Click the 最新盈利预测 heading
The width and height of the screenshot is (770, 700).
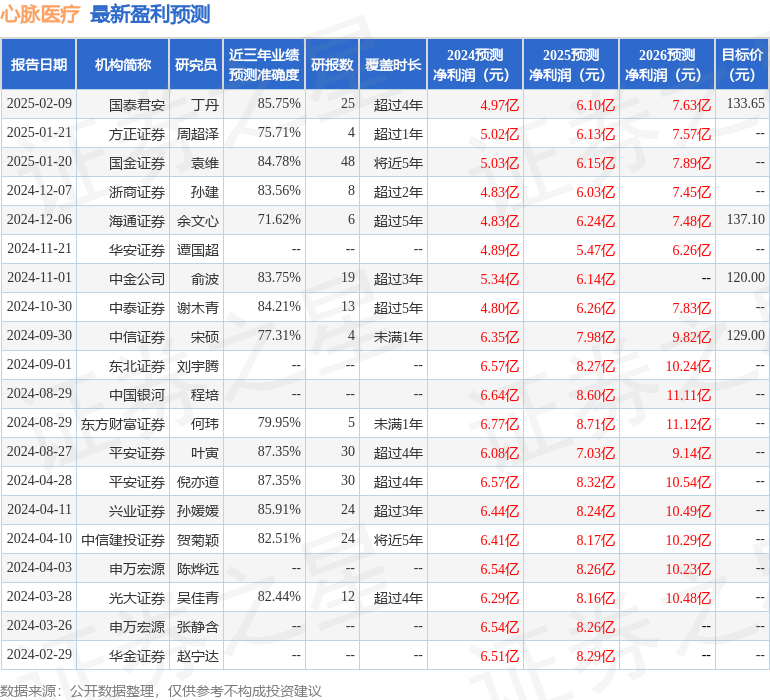(x=150, y=14)
